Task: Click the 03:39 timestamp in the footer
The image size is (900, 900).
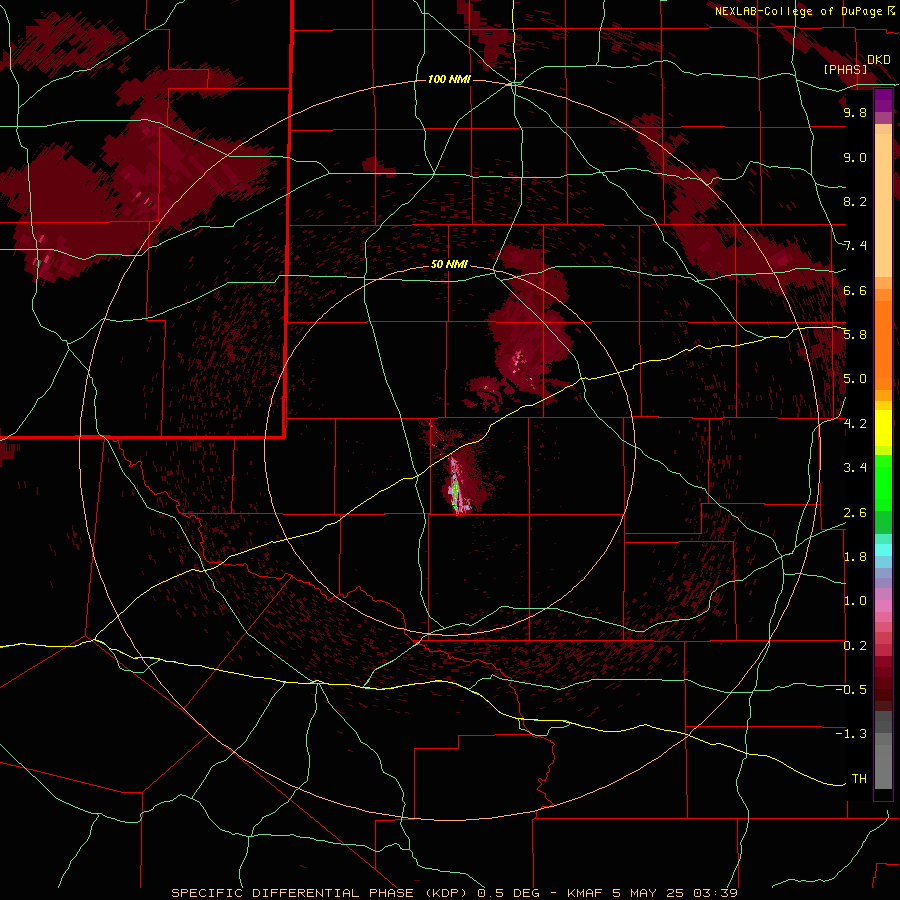Action: (x=715, y=893)
